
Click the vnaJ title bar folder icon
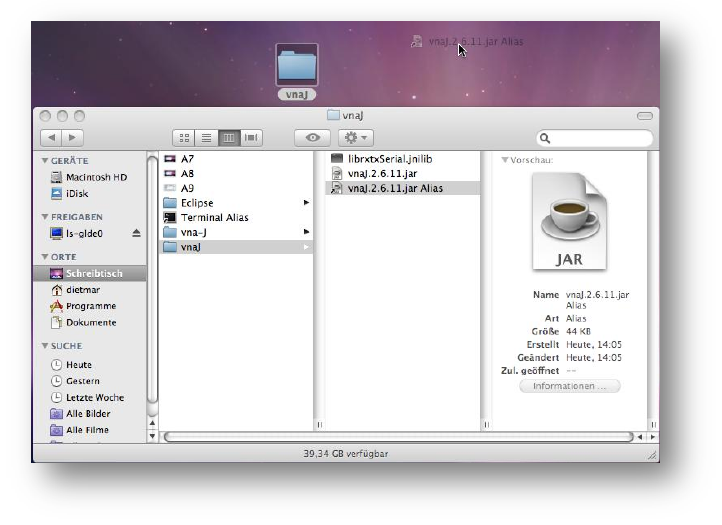coord(333,115)
